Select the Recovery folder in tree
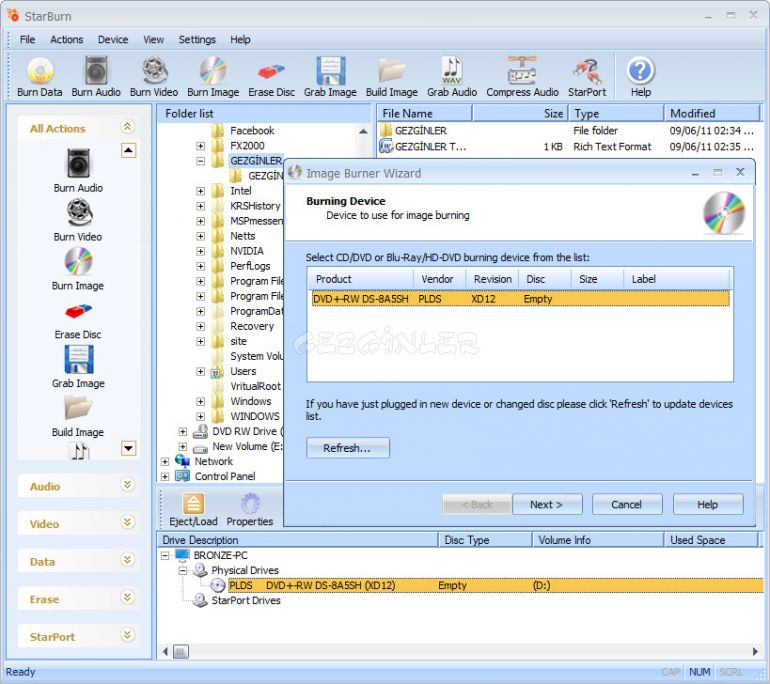The width and height of the screenshot is (770, 684). 252,326
